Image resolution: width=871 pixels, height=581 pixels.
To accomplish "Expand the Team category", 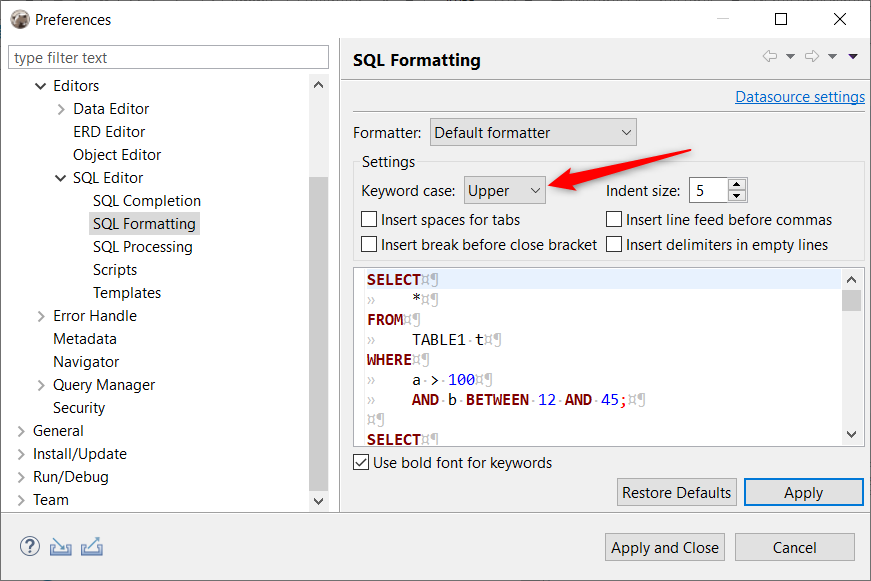I will (21, 500).
